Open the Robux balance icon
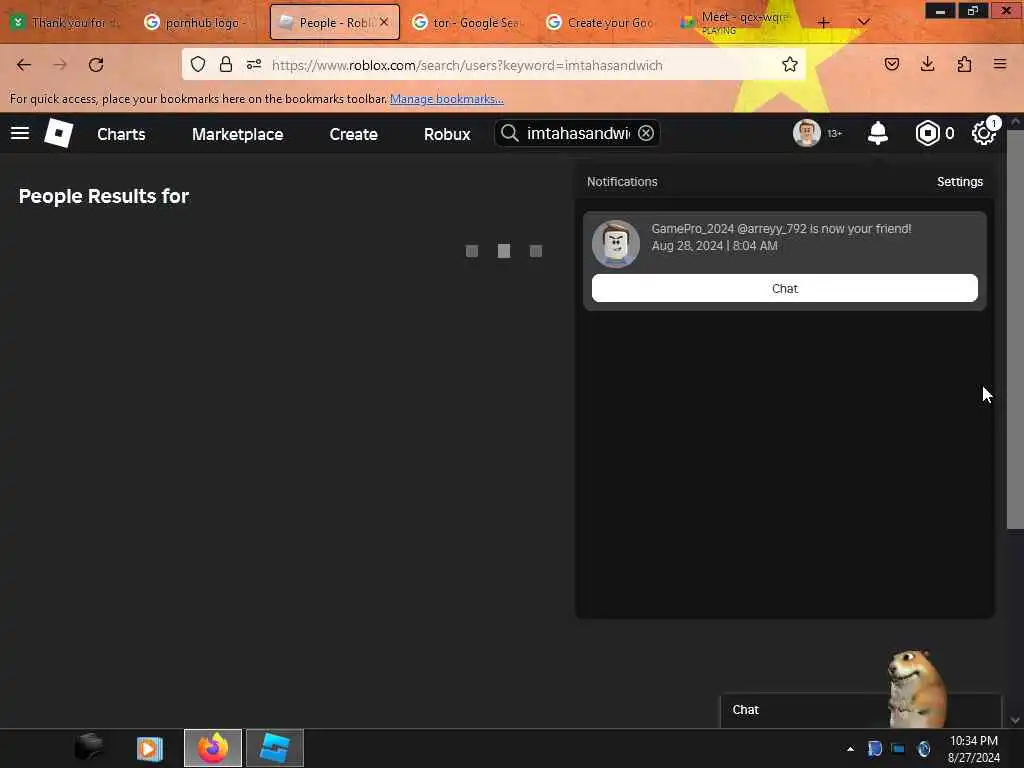This screenshot has width=1024, height=768. [927, 133]
